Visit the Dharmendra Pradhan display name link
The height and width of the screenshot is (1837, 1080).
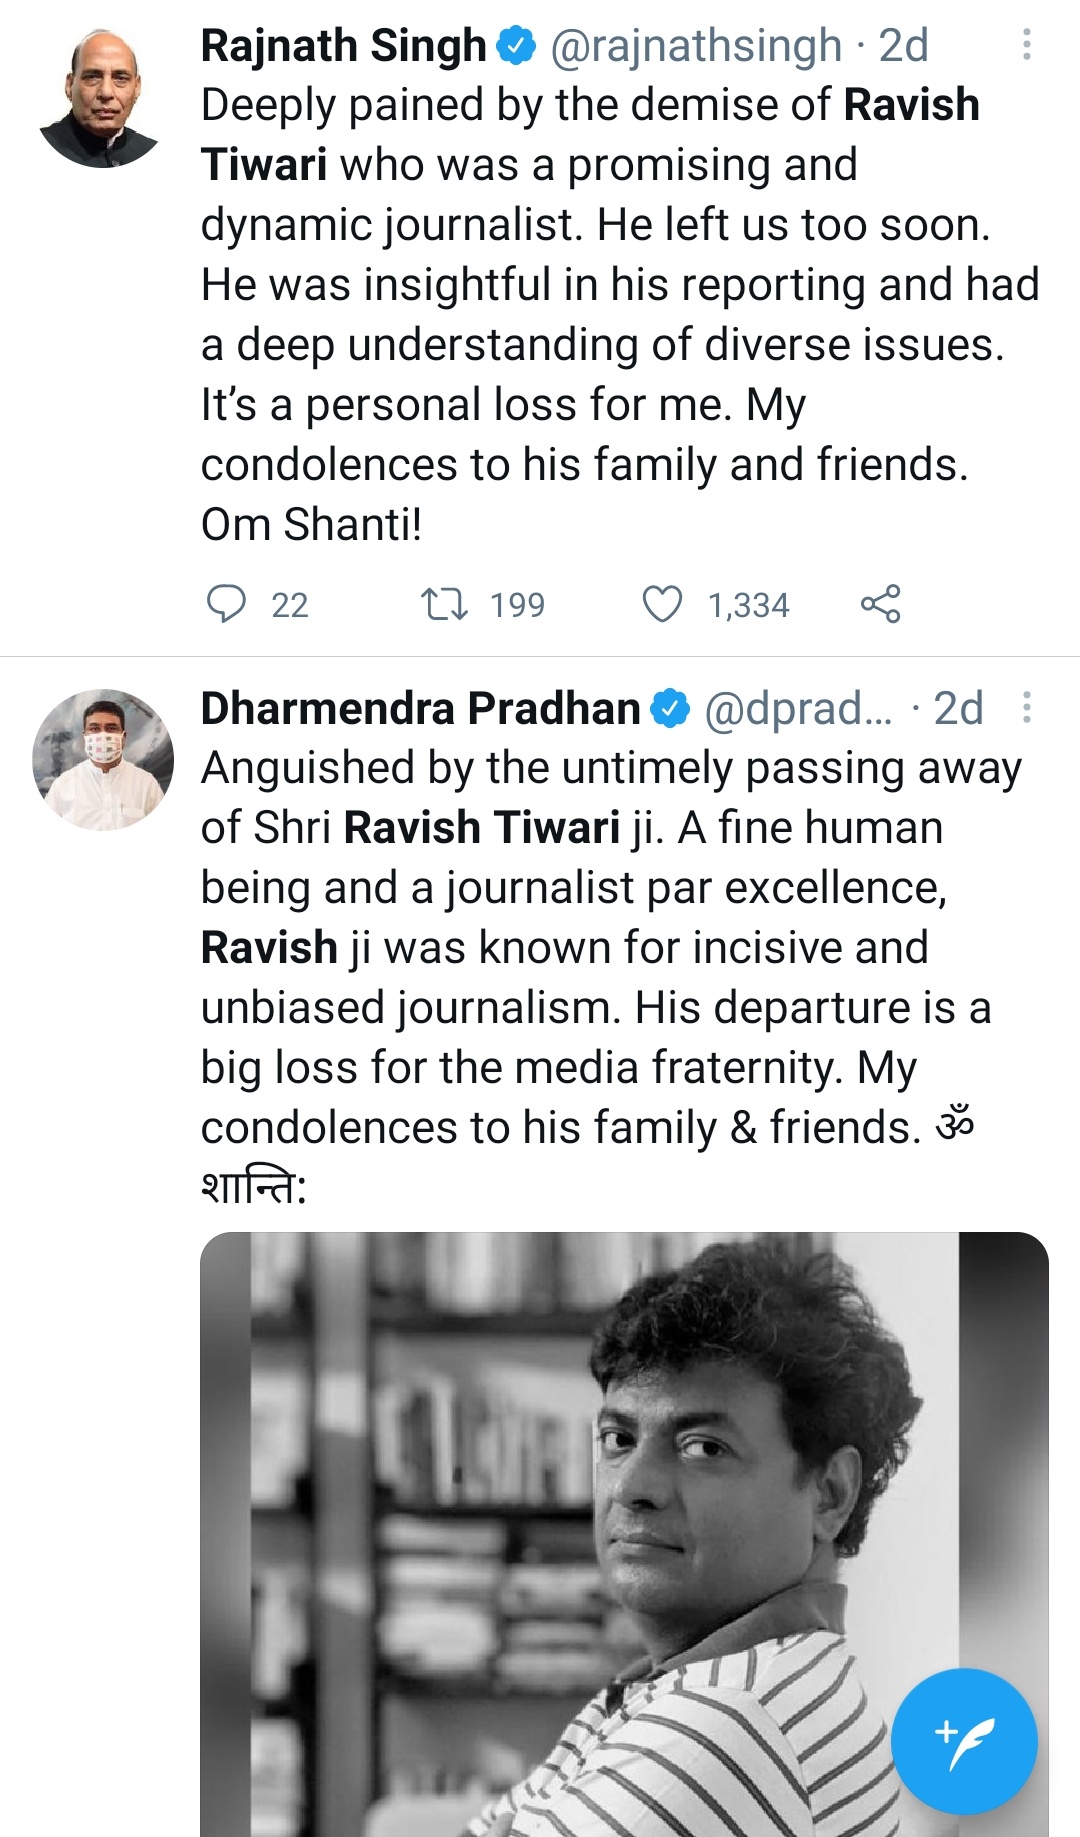420,708
